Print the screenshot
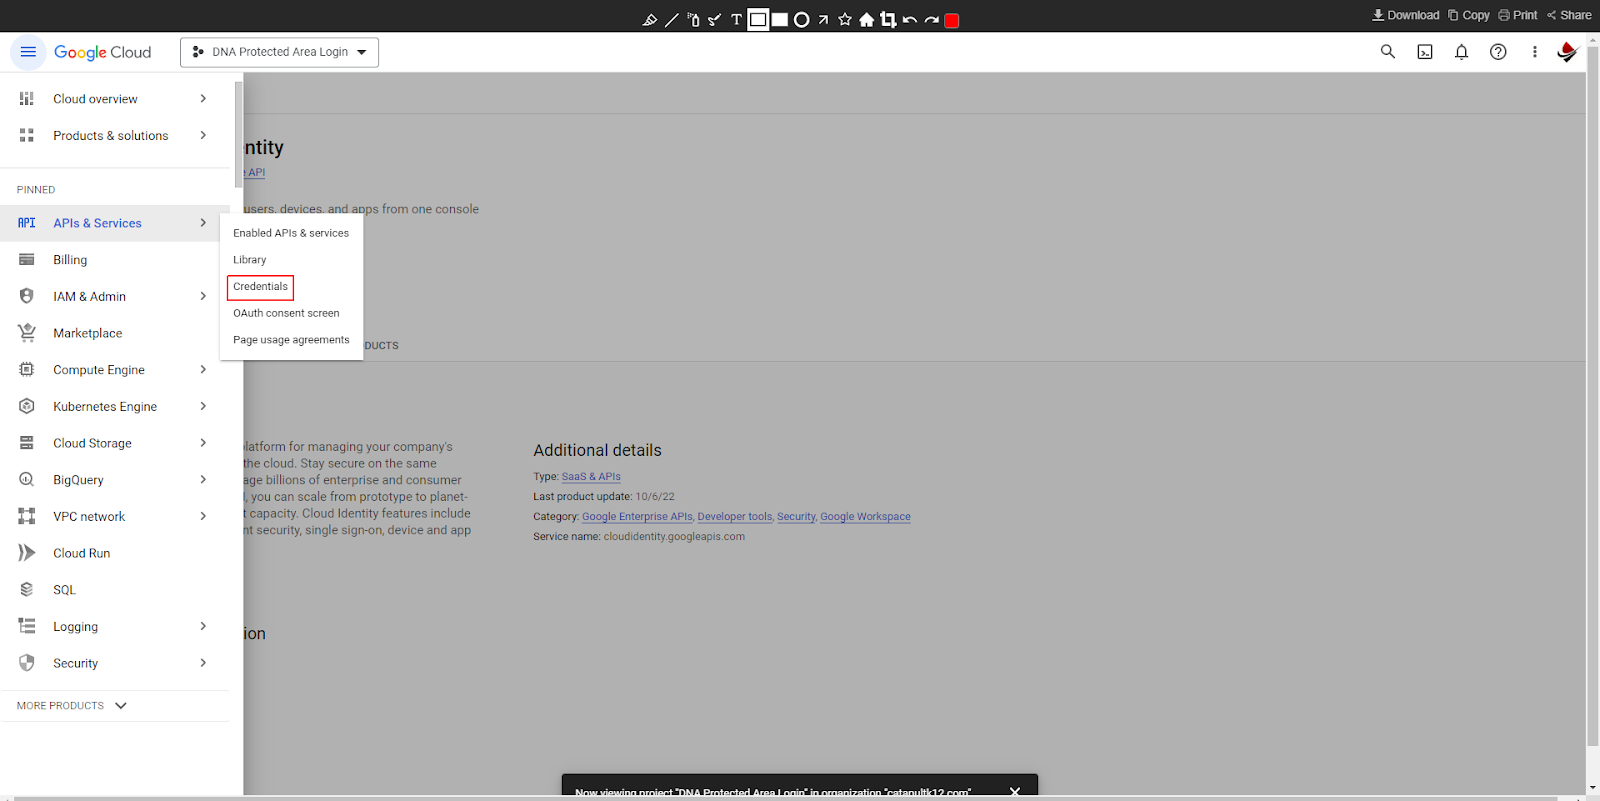The height and width of the screenshot is (801, 1600). (1518, 15)
